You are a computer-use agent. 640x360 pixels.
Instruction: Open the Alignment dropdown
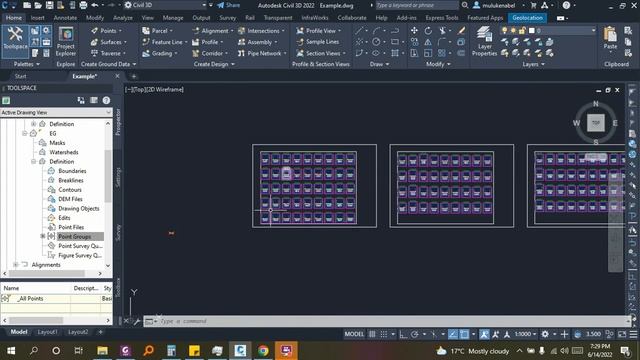[x=213, y=31]
